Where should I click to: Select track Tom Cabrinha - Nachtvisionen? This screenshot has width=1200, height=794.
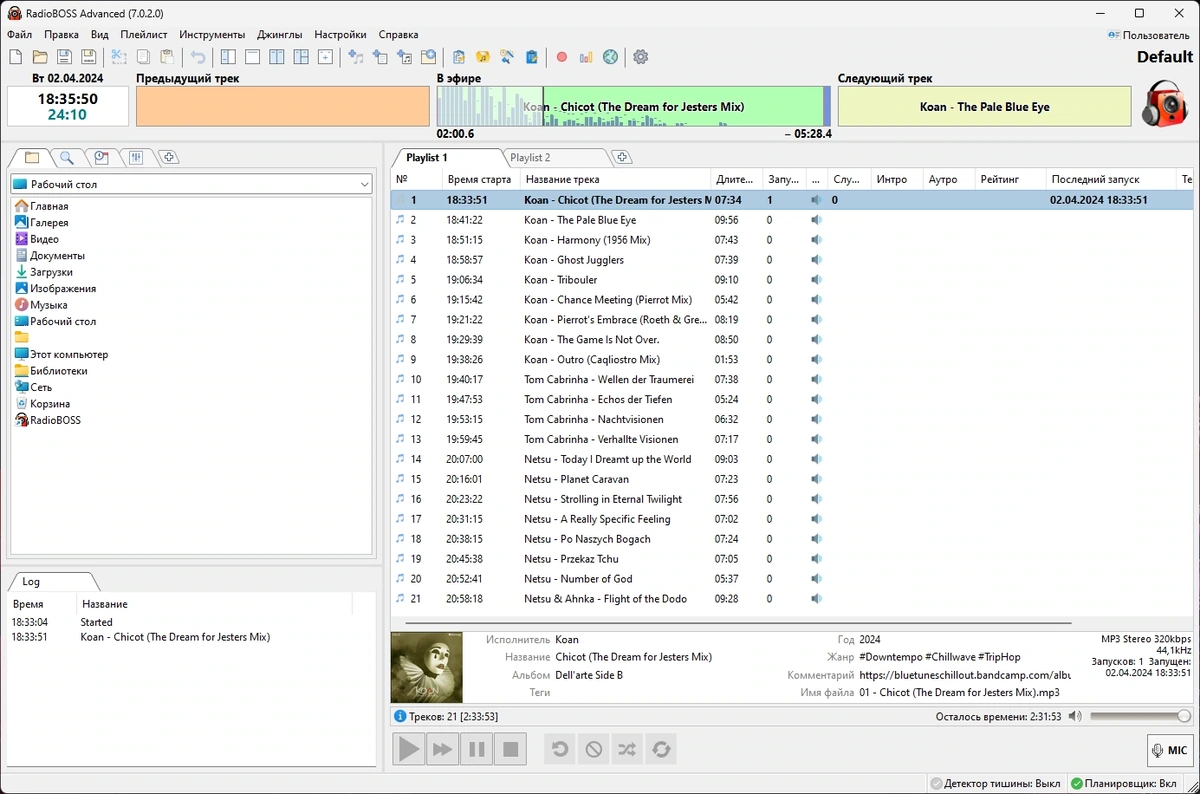tap(792, 419)
